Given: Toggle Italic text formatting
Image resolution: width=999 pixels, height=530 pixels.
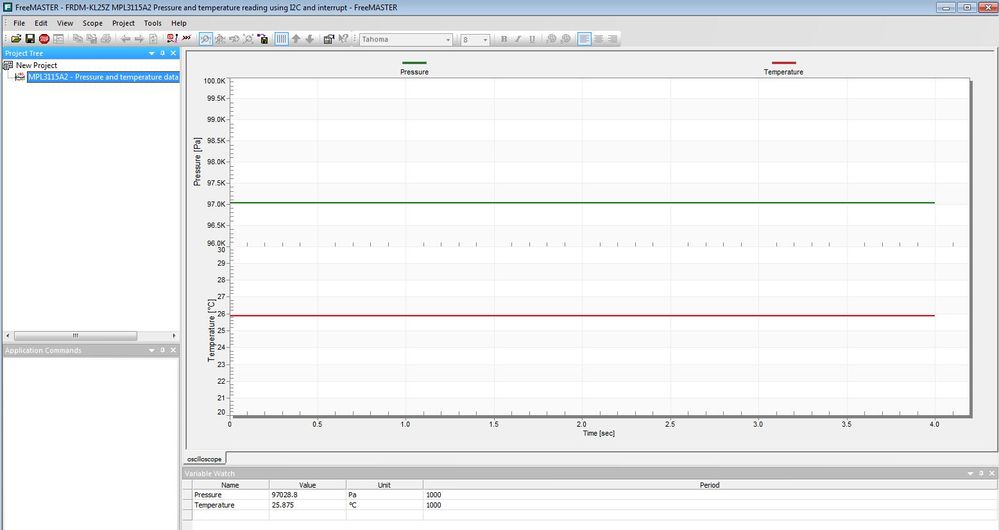Looking at the screenshot, I should 518,39.
